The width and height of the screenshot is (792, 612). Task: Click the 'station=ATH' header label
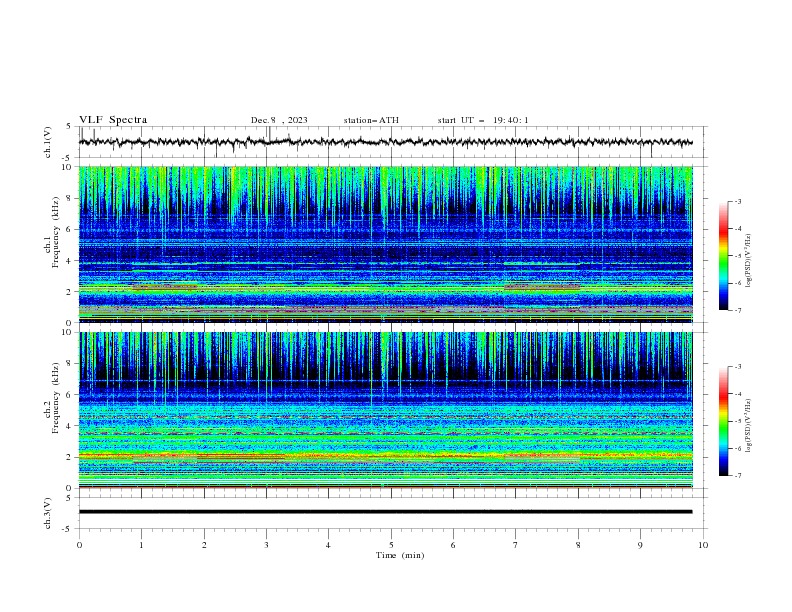pyautogui.click(x=371, y=120)
